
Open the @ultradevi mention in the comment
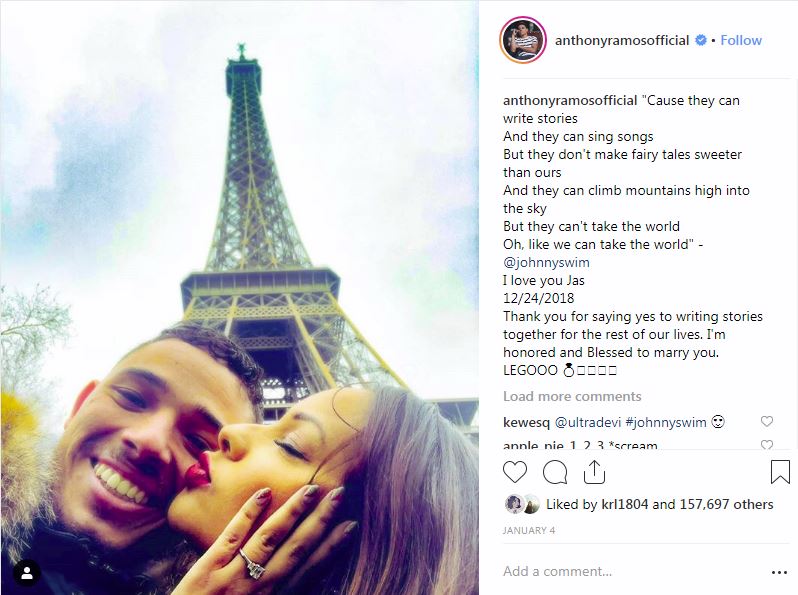(x=588, y=422)
